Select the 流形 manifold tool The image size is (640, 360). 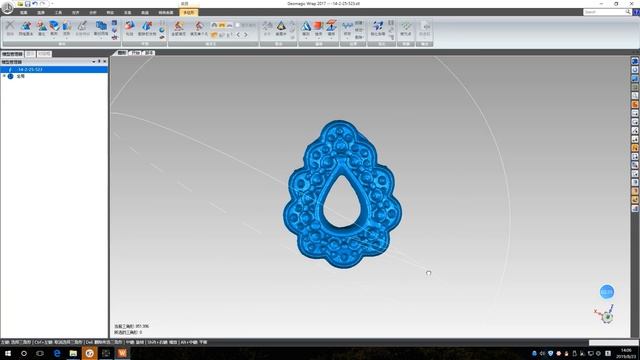coord(67,29)
